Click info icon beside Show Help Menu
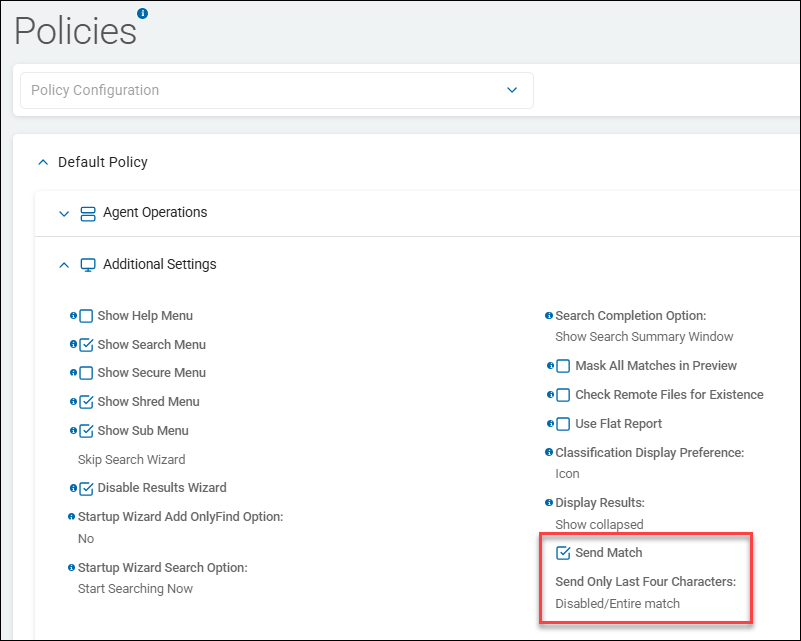The image size is (801, 641). [73, 316]
